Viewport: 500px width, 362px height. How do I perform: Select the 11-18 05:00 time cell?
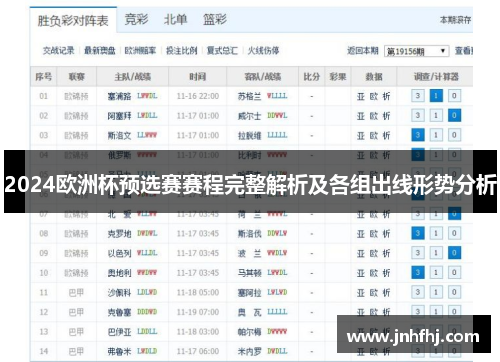point(198,293)
